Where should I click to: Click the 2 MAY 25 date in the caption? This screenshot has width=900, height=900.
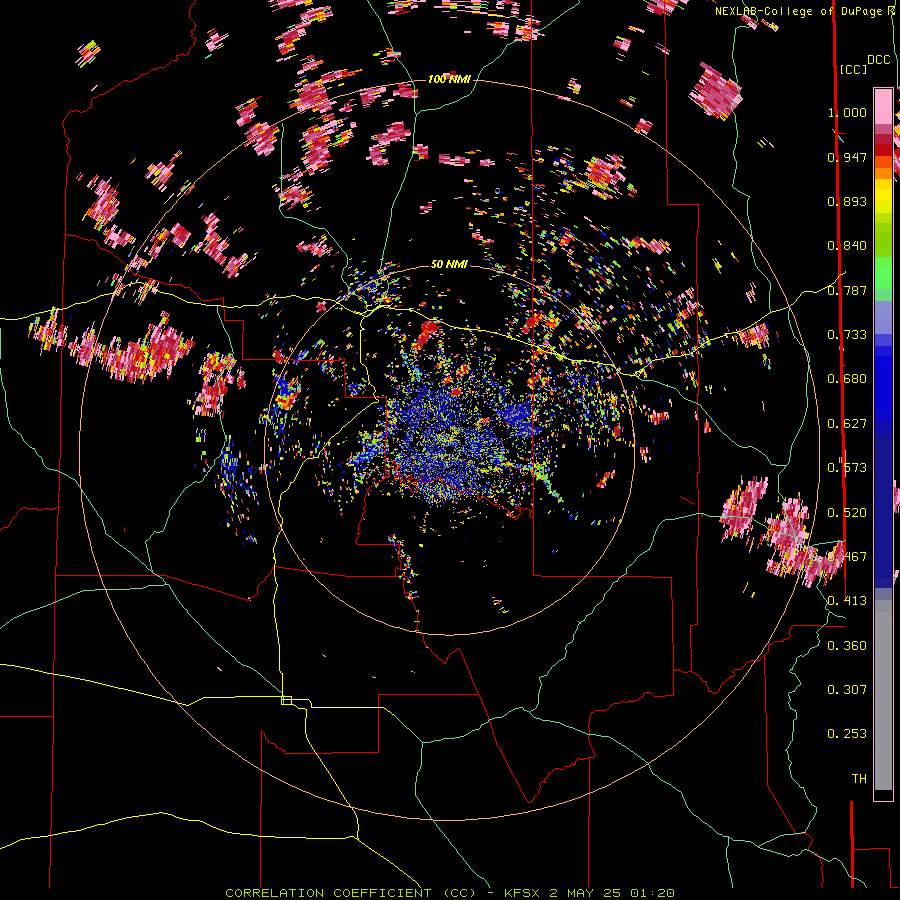click(x=586, y=893)
